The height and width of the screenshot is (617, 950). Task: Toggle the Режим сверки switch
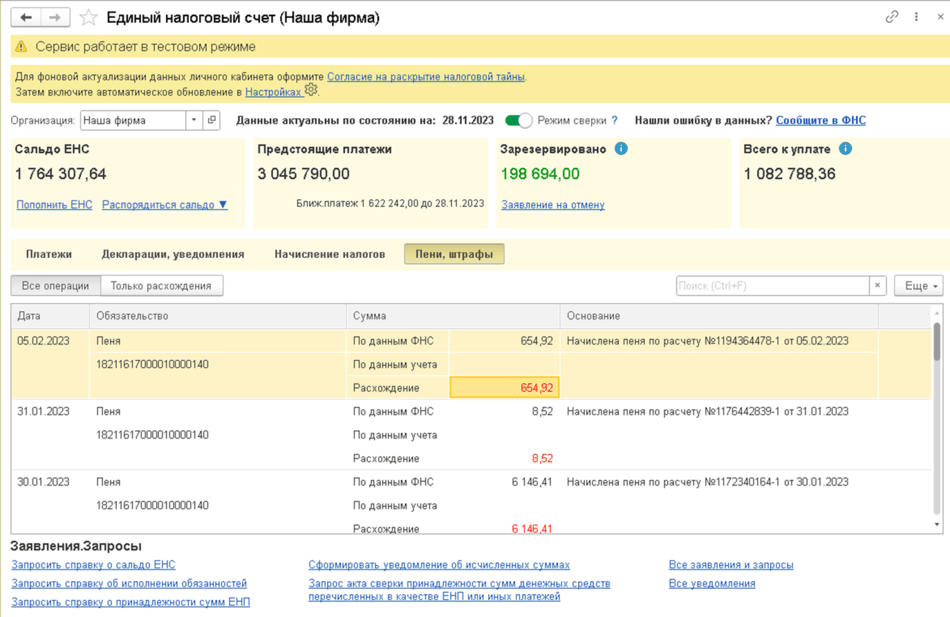518,120
